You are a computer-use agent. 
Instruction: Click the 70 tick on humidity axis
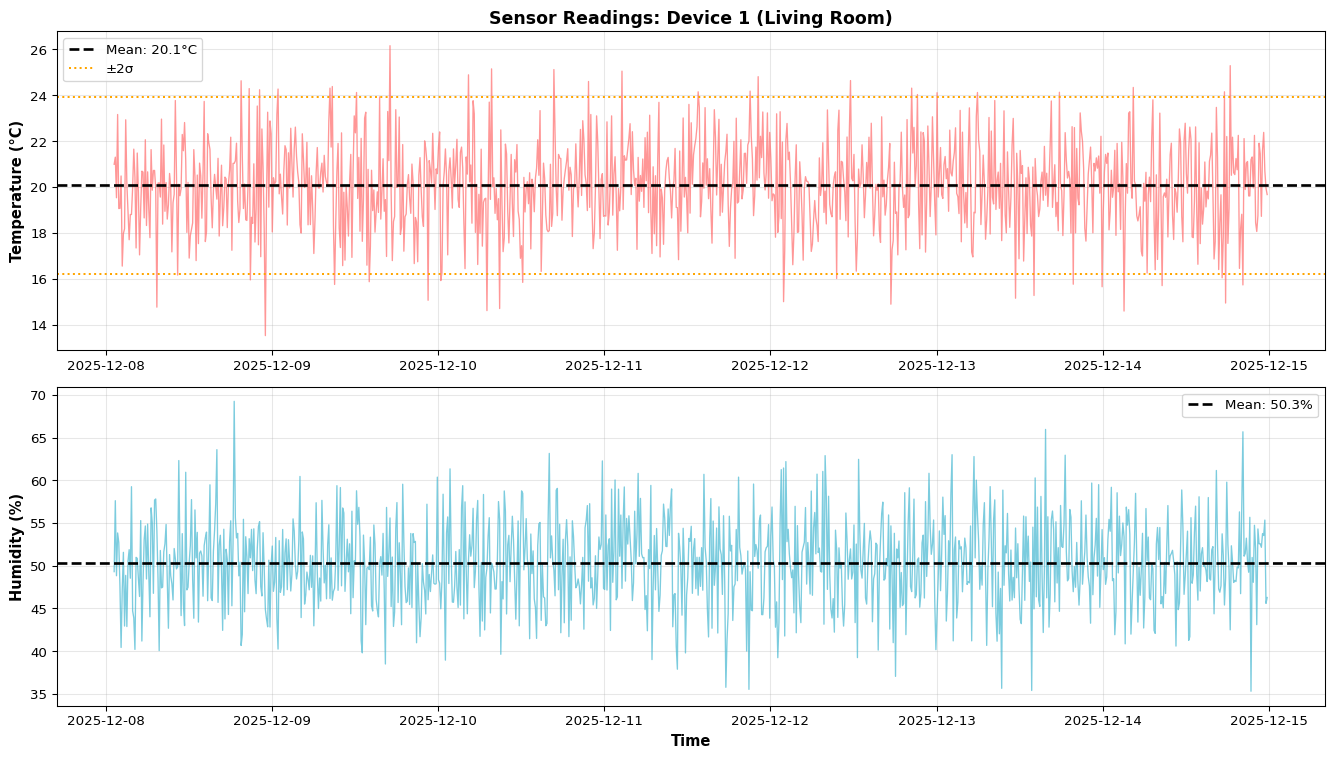pyautogui.click(x=39, y=396)
